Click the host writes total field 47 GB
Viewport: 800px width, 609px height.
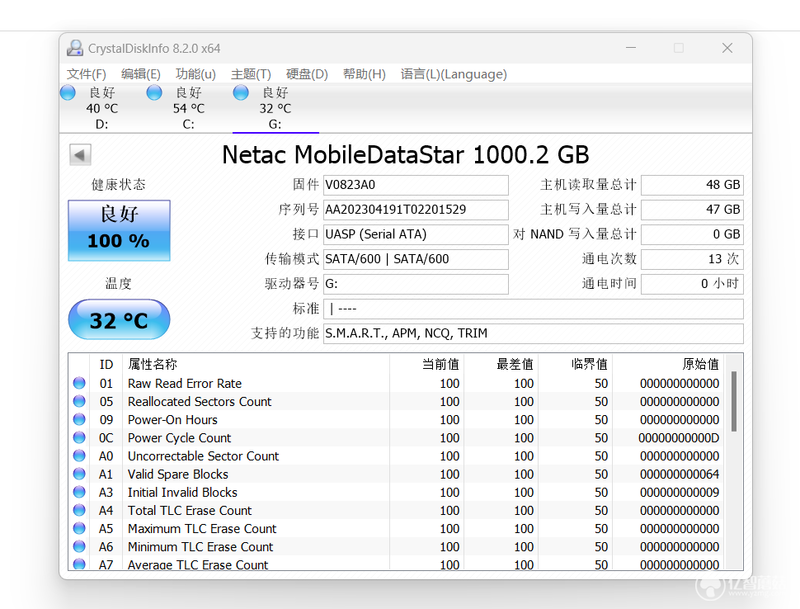(692, 210)
